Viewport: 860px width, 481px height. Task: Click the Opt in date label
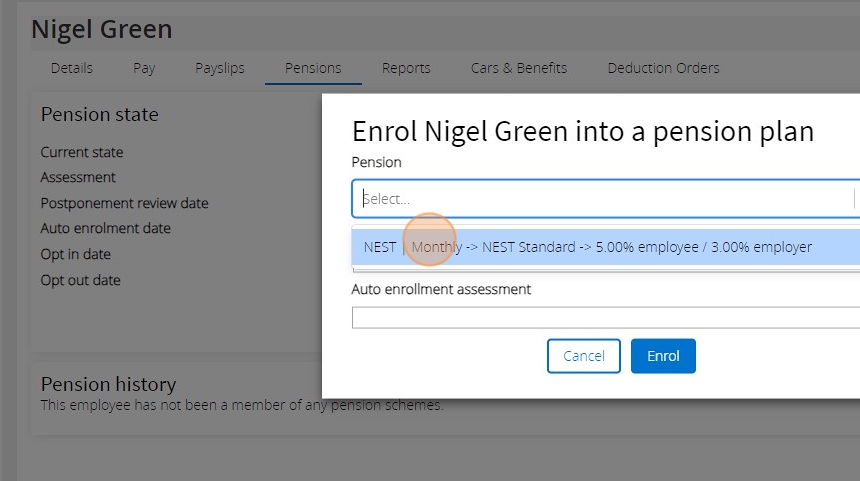75,255
